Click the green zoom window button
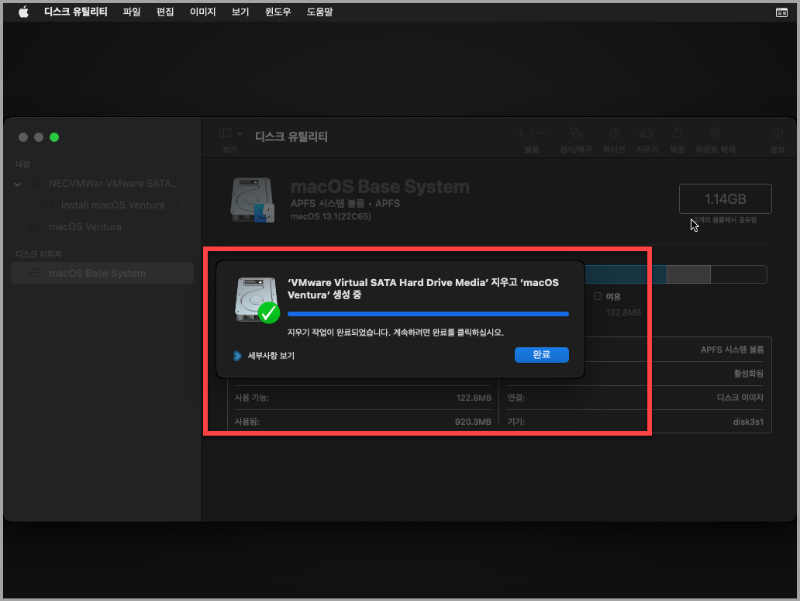This screenshot has width=800, height=601. [54, 137]
